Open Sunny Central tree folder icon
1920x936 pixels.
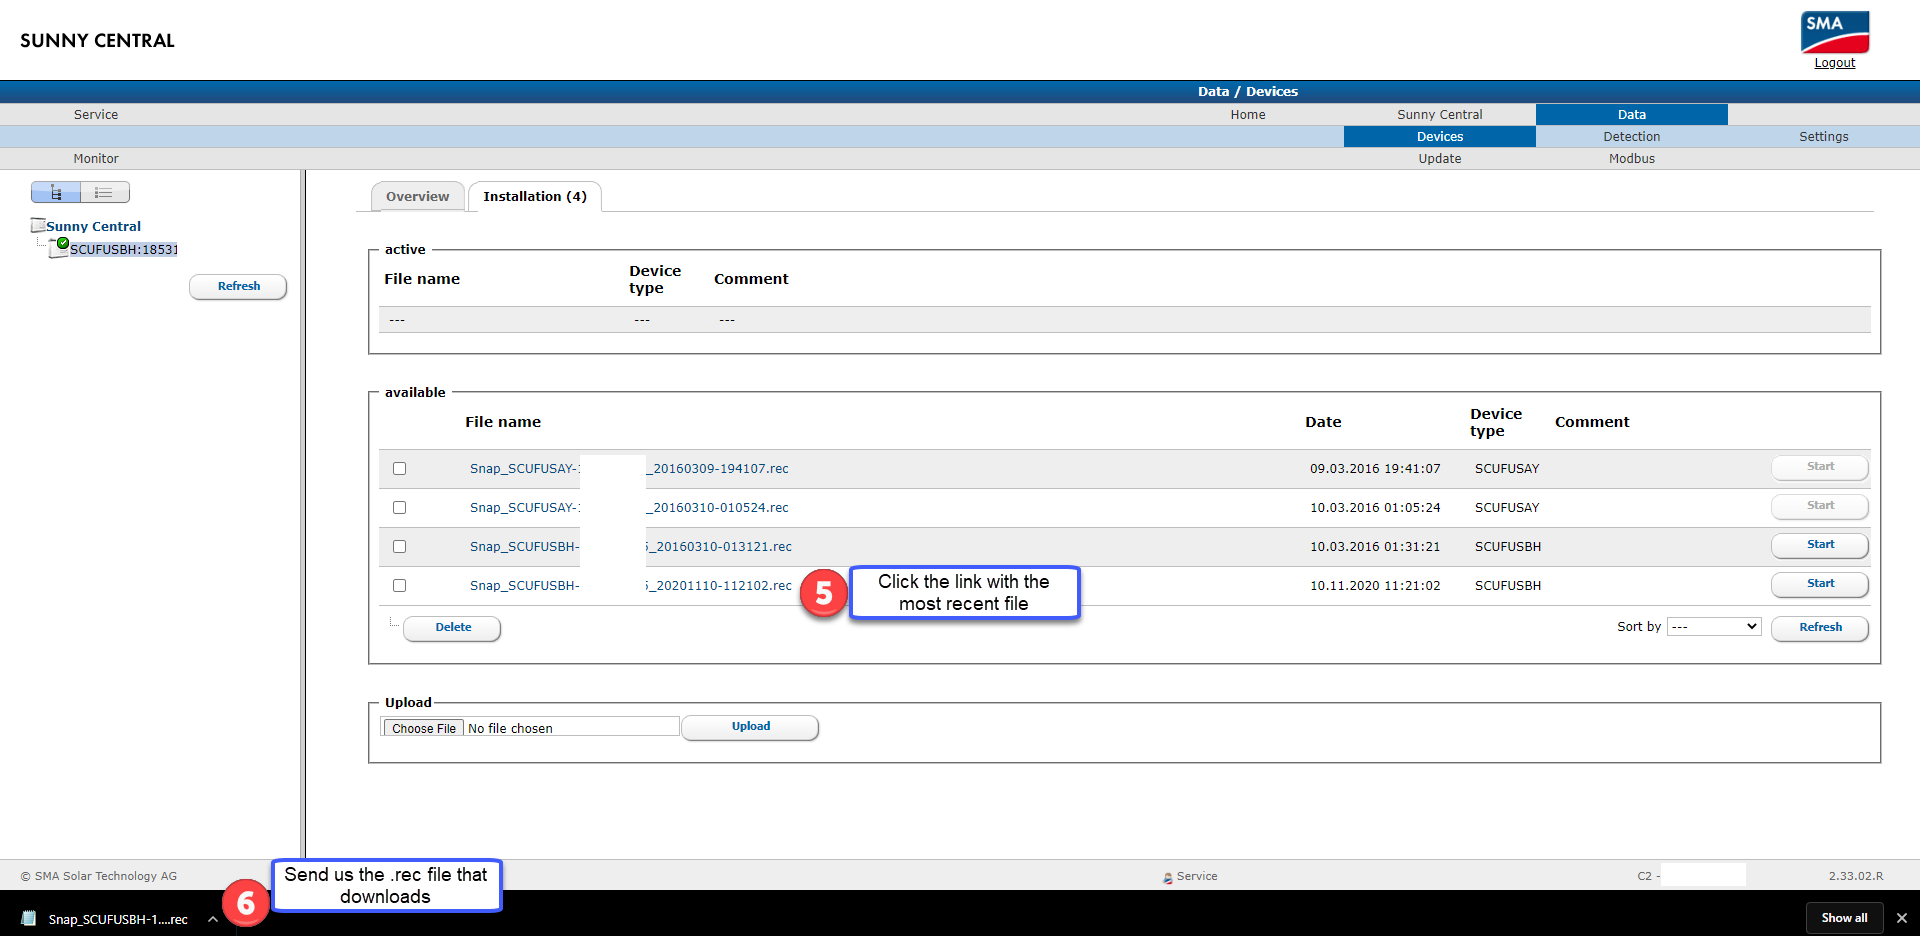[38, 225]
